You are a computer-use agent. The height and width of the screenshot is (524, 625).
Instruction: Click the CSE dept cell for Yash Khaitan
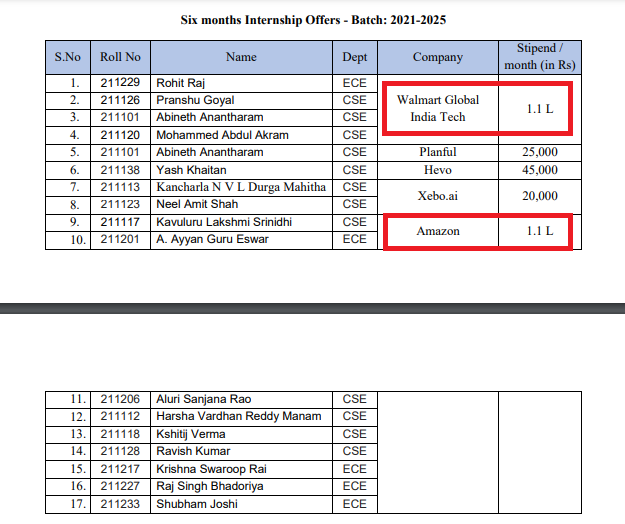[355, 170]
